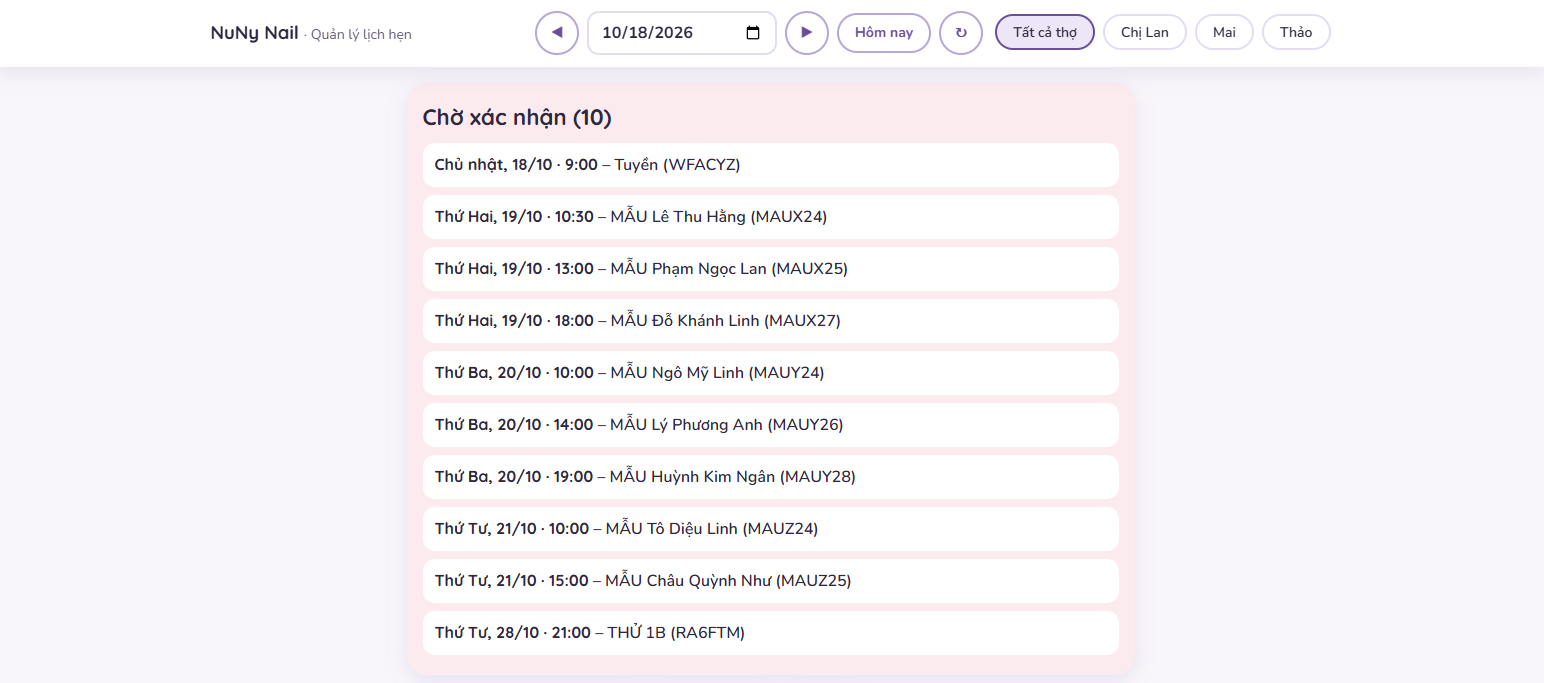1544x683 pixels.
Task: Click the date field showing 10/18/2026
Action: 682,33
